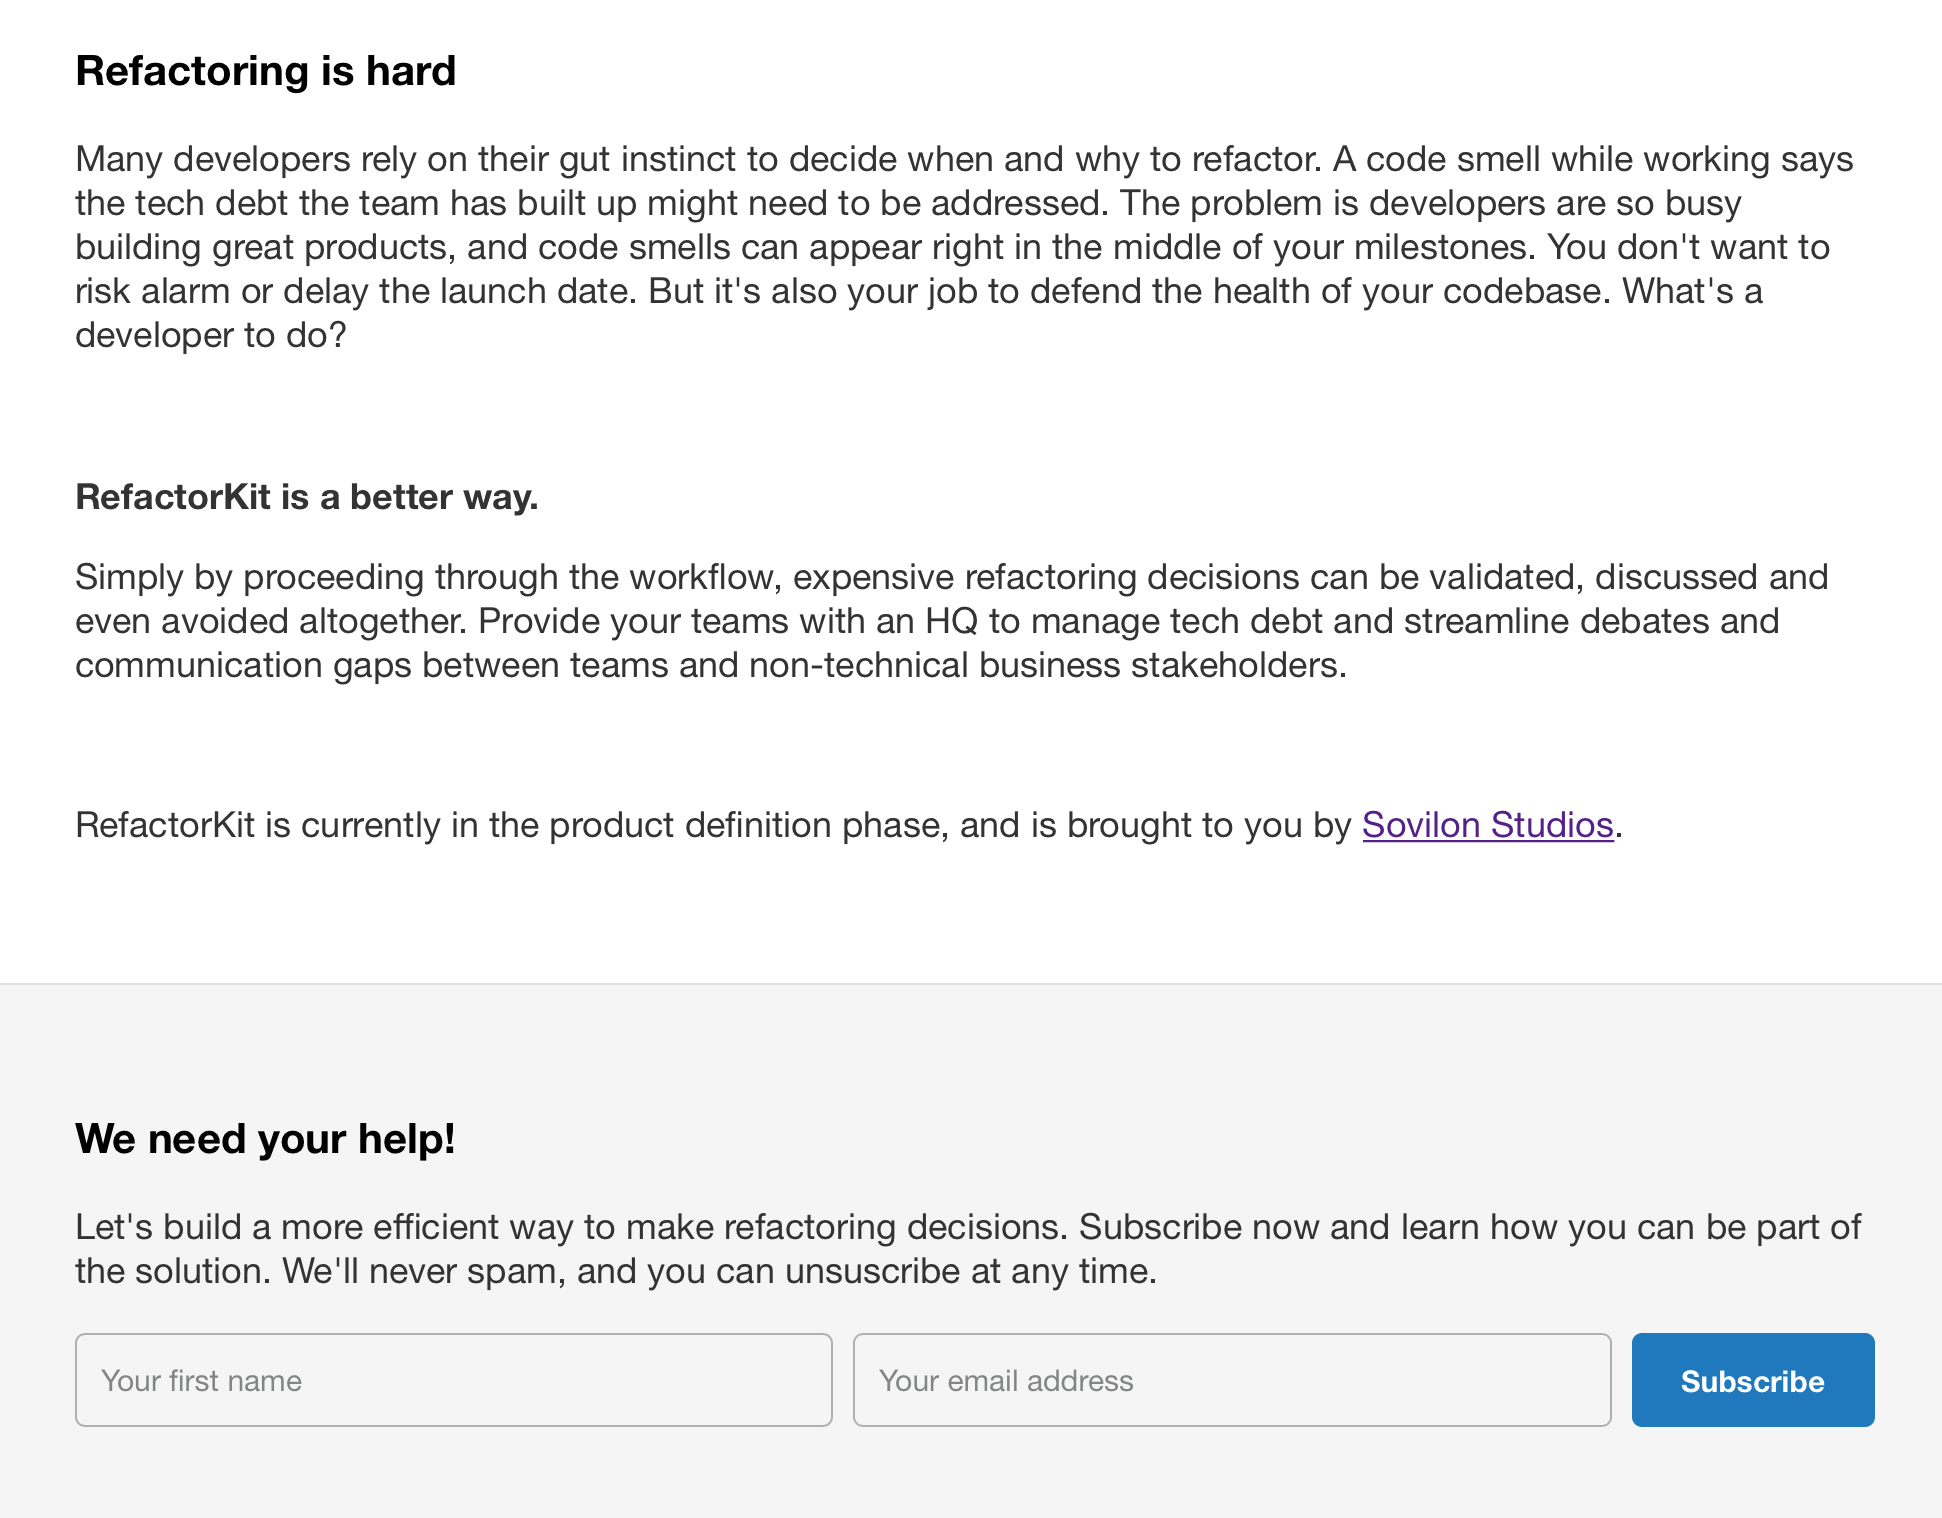This screenshot has height=1518, width=1942.
Task: Click the Subscribe button
Action: pos(1752,1380)
